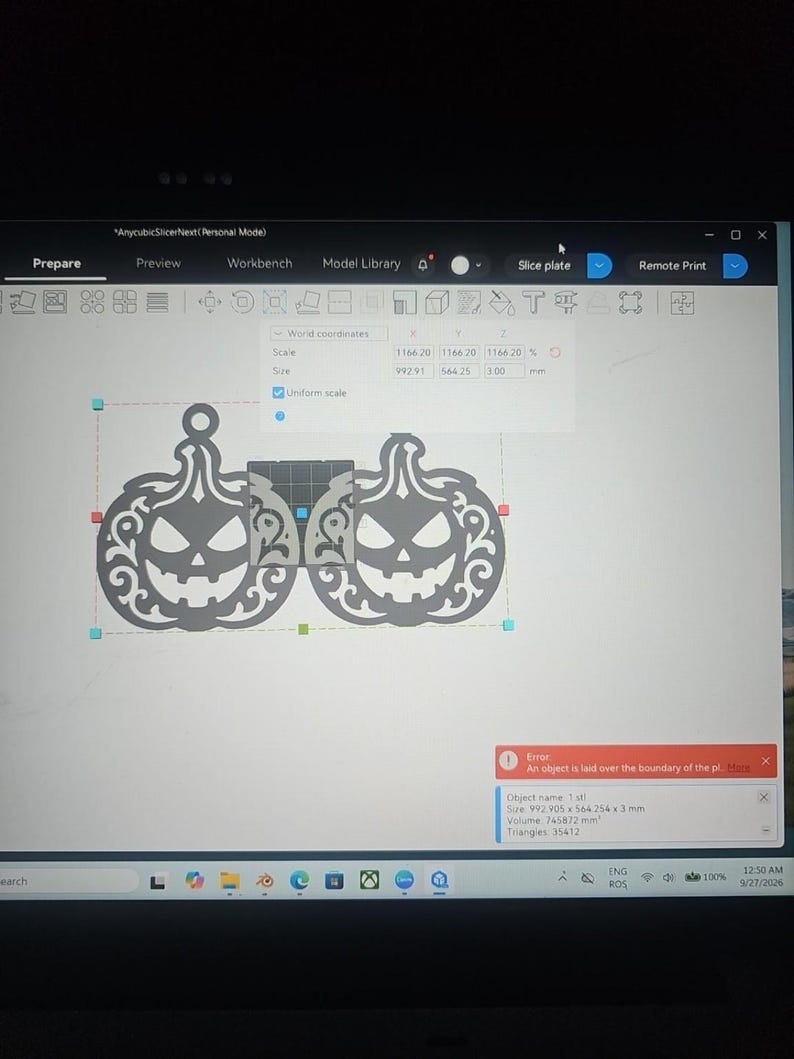This screenshot has width=794, height=1059.
Task: Click the blue center handle on the plate
Action: tap(302, 513)
